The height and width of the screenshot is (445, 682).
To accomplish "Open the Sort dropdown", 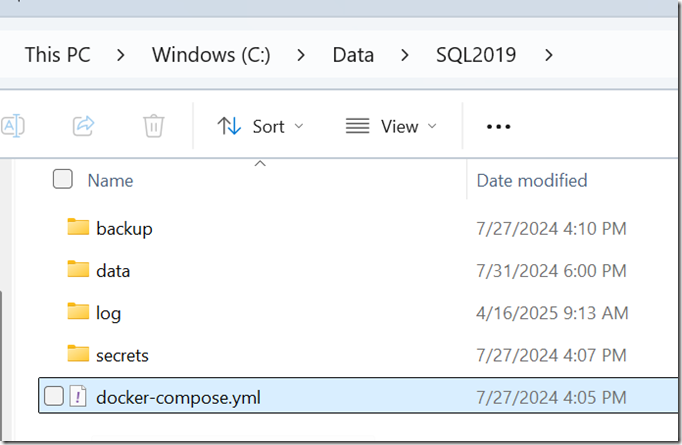I will (x=261, y=127).
